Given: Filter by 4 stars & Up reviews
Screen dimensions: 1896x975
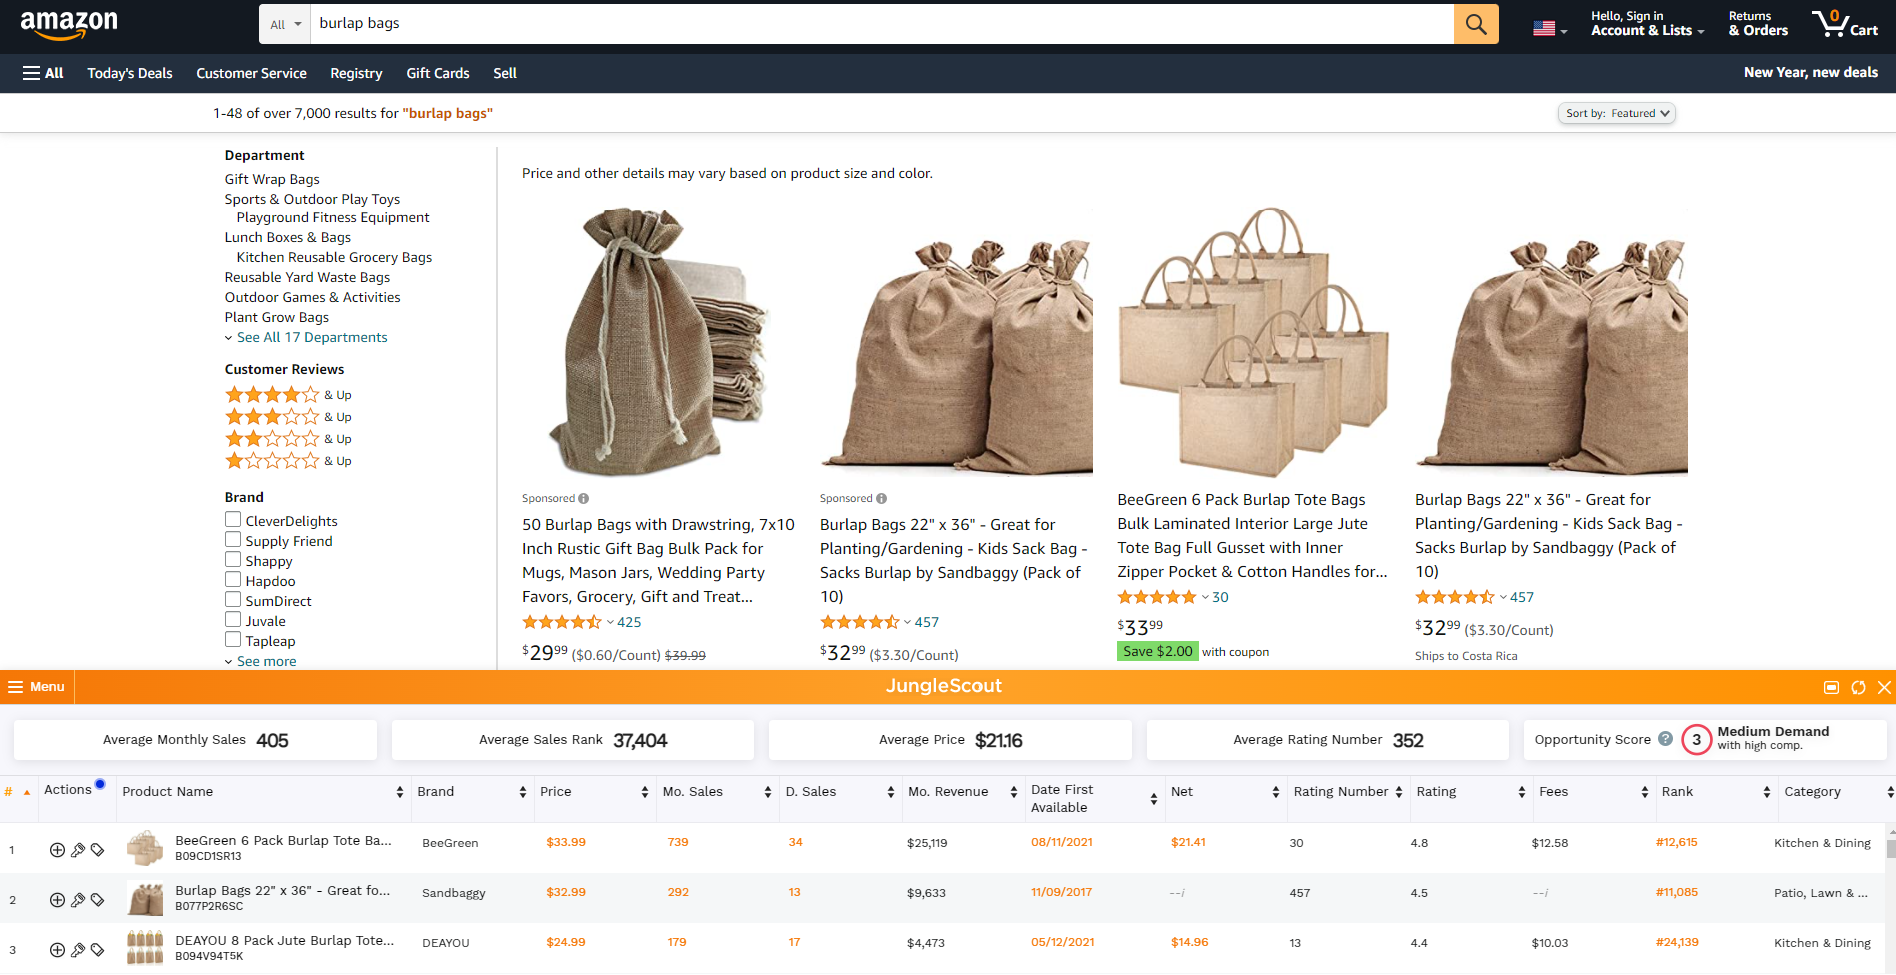Looking at the screenshot, I should (x=288, y=395).
